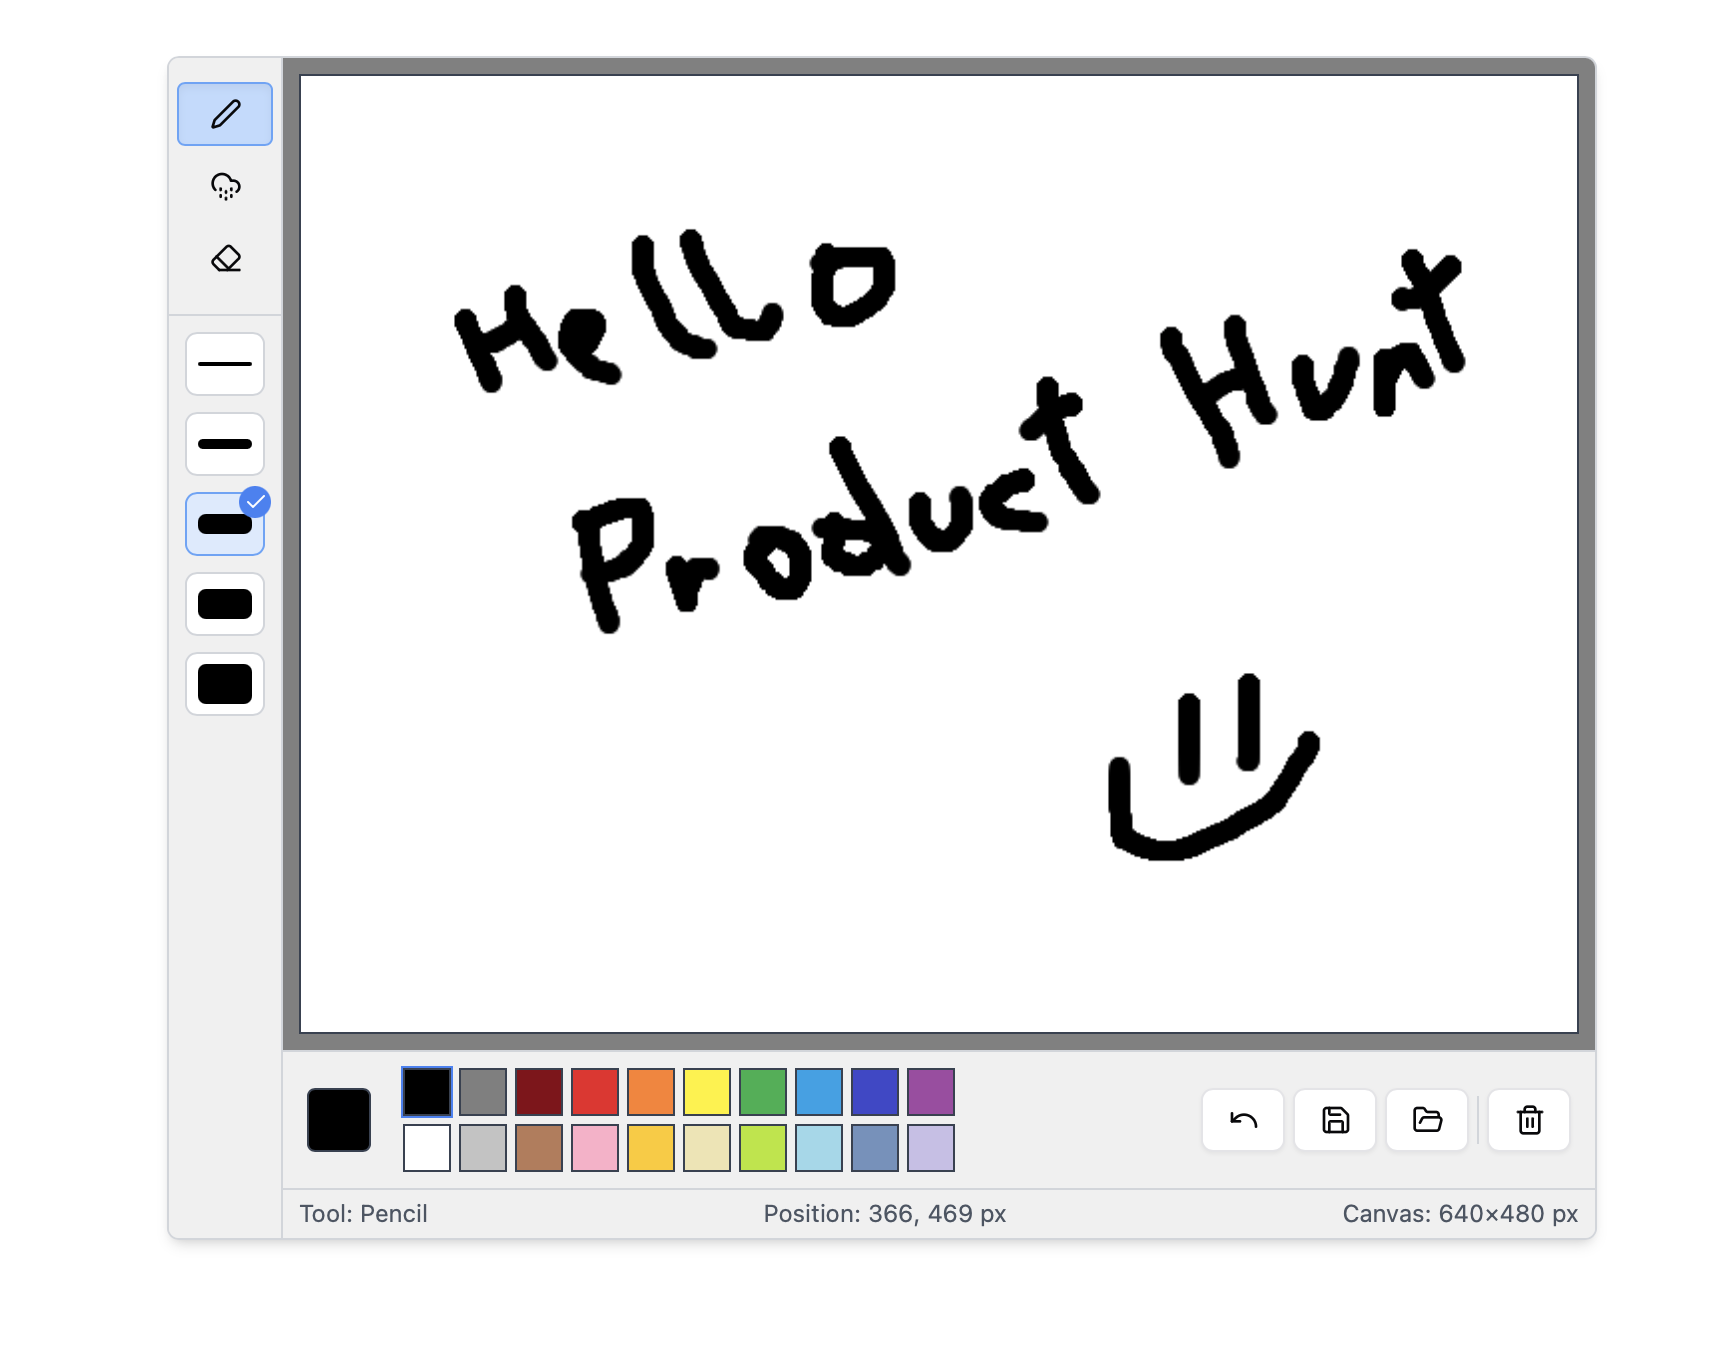1712x1350 pixels.
Task: Pick the red color swatch
Action: coord(594,1092)
